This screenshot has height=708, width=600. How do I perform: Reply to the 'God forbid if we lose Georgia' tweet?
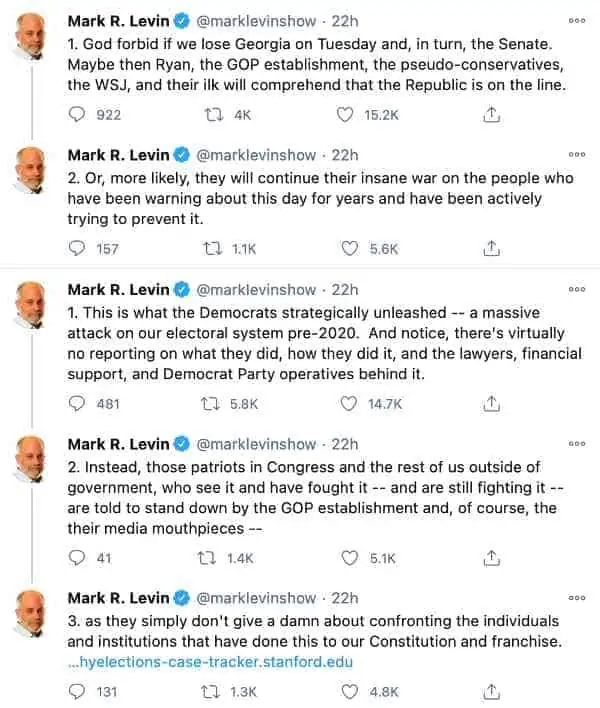76,114
